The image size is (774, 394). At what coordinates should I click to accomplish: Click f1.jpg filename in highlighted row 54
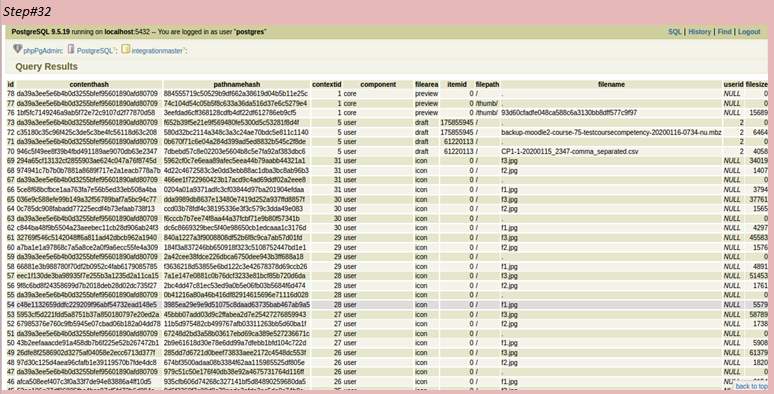[x=509, y=305]
